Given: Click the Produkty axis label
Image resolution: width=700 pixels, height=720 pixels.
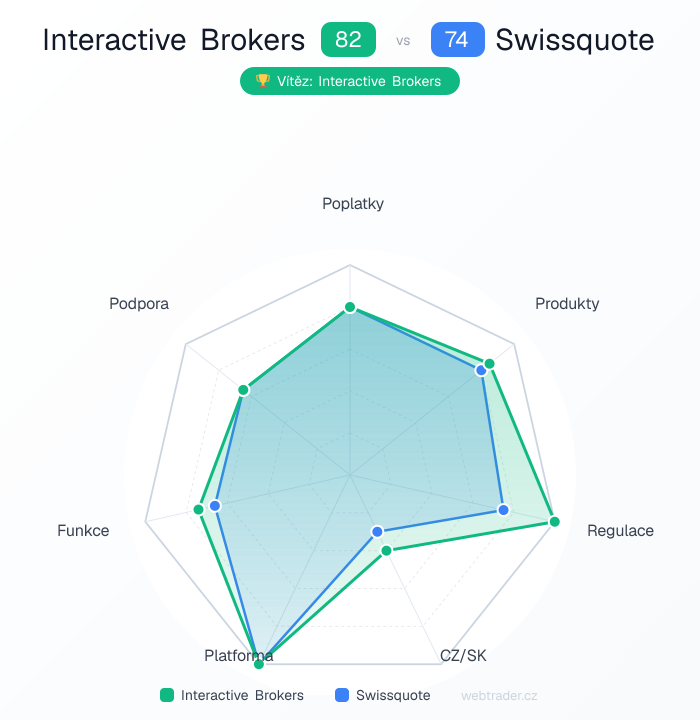Looking at the screenshot, I should click(x=567, y=303).
